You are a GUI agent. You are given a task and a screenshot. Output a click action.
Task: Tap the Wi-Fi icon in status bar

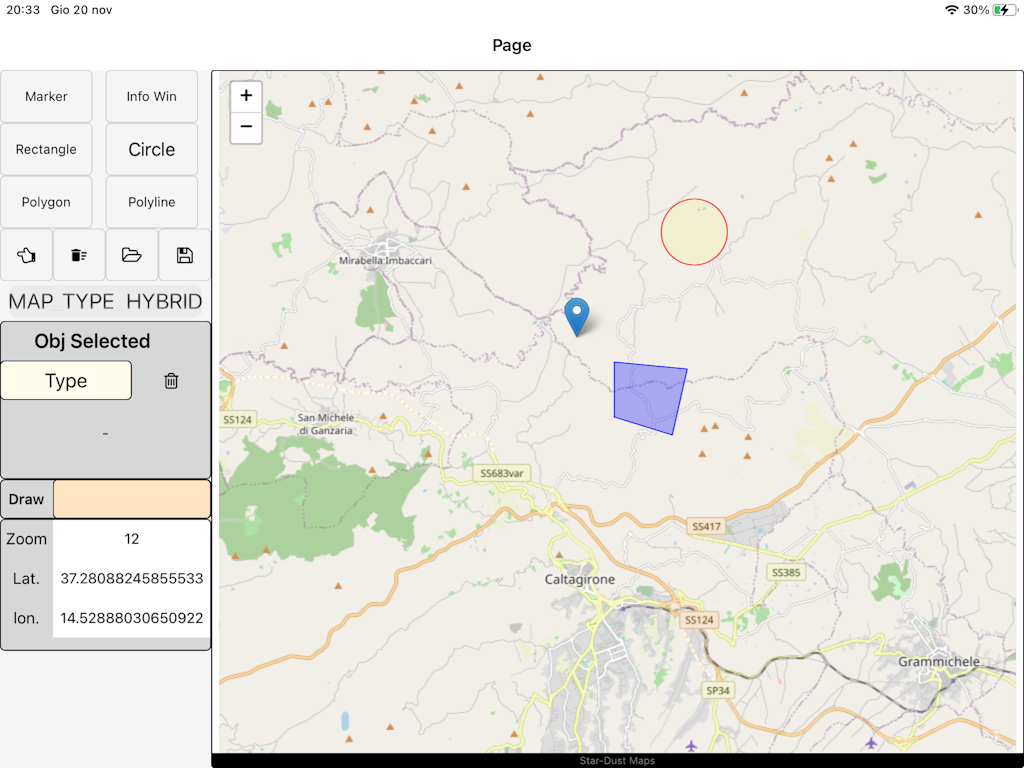point(952,10)
